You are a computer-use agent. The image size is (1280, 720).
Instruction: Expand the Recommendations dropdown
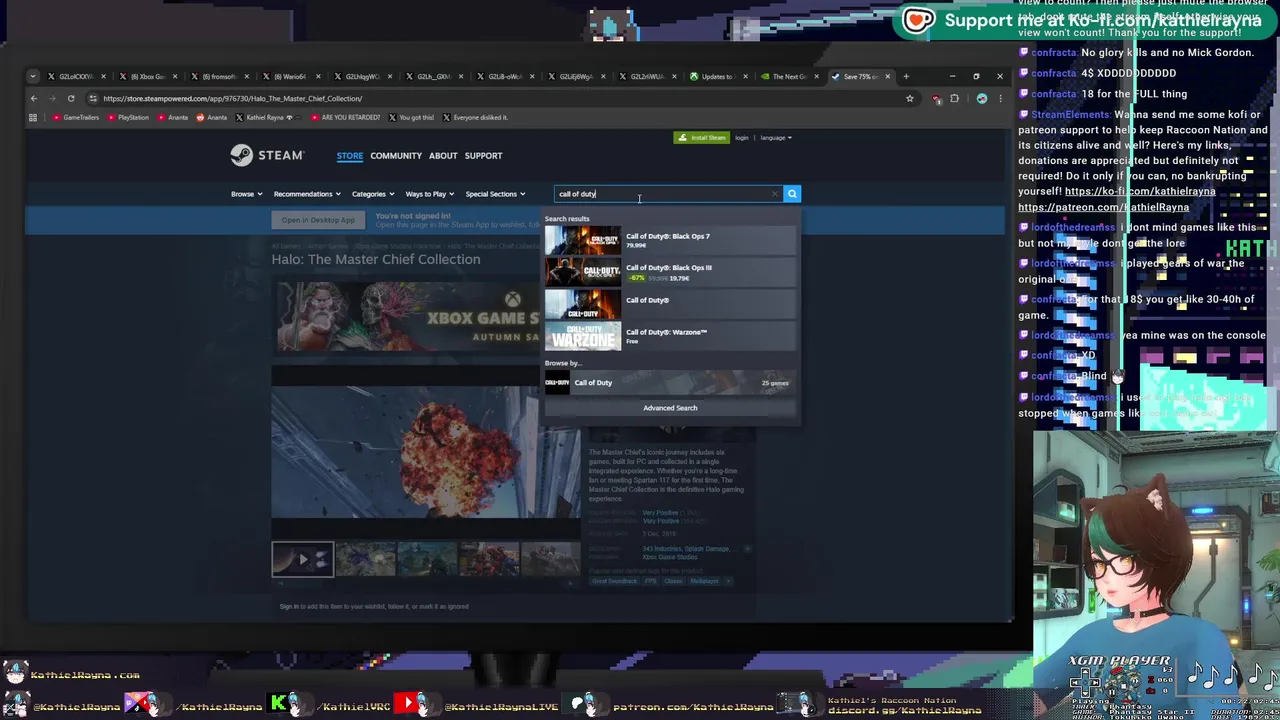pyautogui.click(x=307, y=194)
